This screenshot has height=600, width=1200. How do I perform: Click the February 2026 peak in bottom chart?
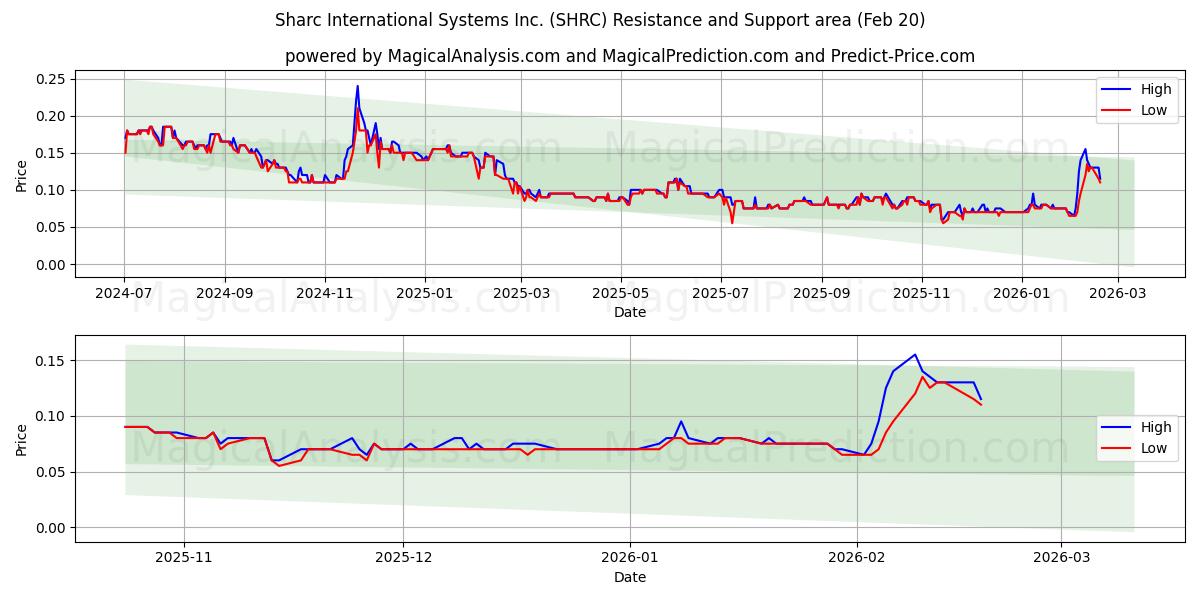tap(914, 355)
